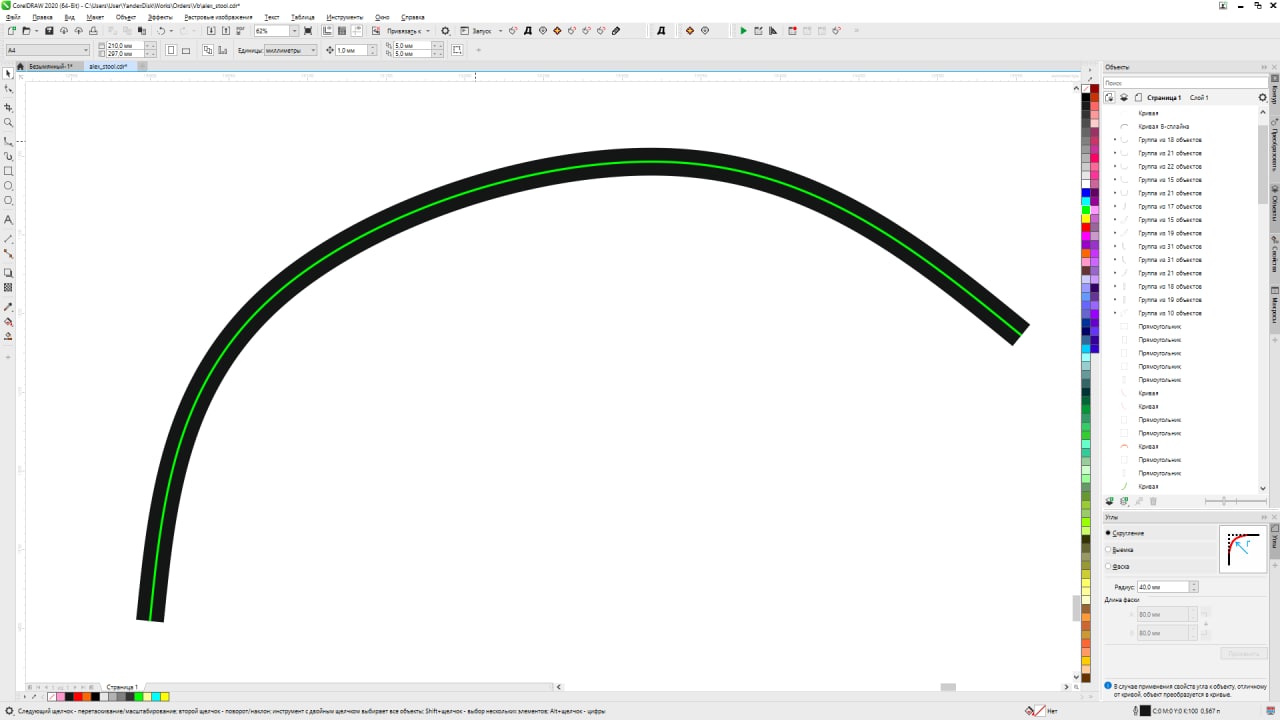Open the Растровые изображения menu
The height and width of the screenshot is (720, 1280).
point(219,17)
